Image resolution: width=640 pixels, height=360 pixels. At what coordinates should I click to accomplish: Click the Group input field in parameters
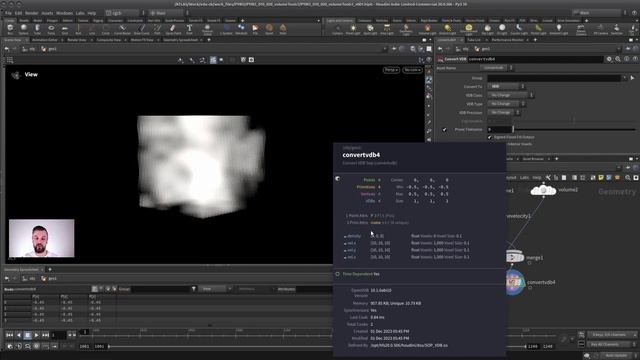pos(554,78)
